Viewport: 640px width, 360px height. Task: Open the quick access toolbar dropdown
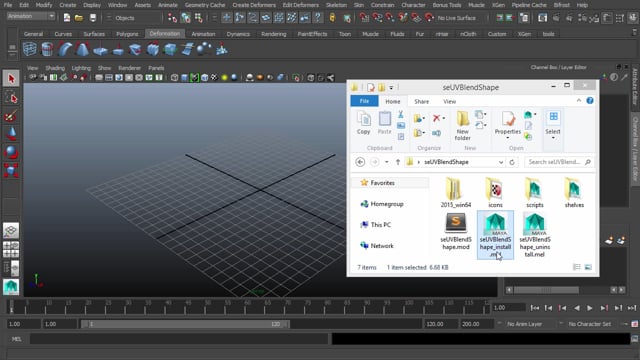(x=391, y=87)
